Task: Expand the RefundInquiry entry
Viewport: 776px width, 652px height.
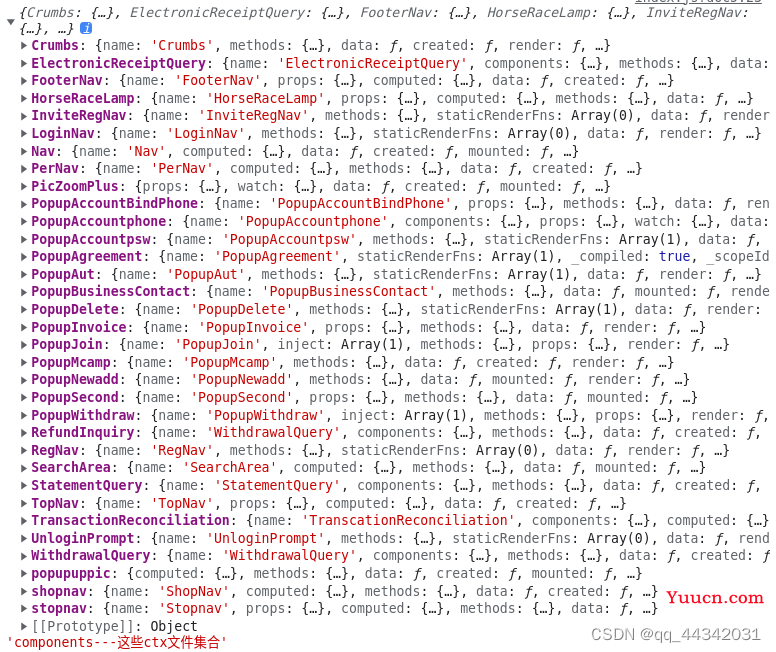Action: point(24,433)
